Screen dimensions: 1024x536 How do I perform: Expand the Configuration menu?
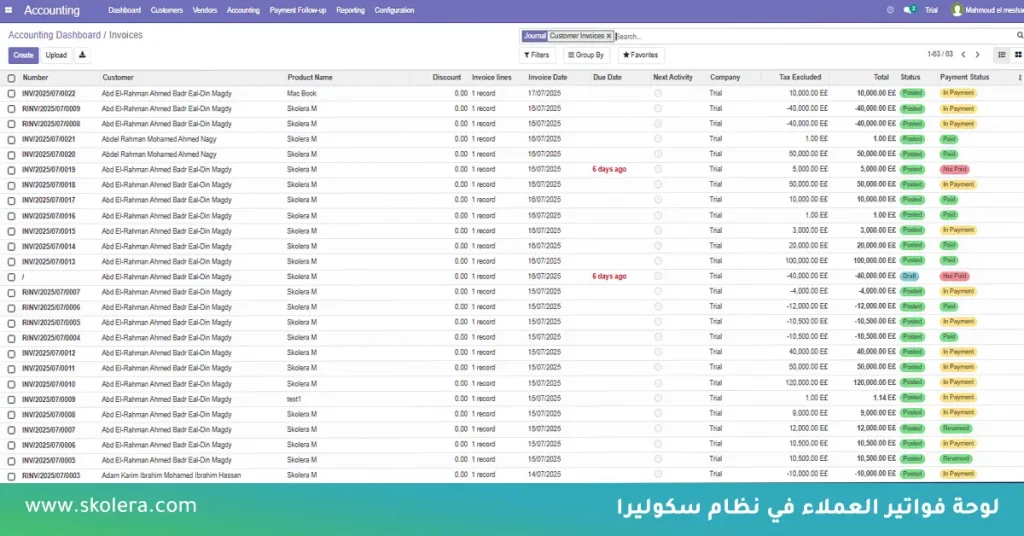pyautogui.click(x=394, y=10)
